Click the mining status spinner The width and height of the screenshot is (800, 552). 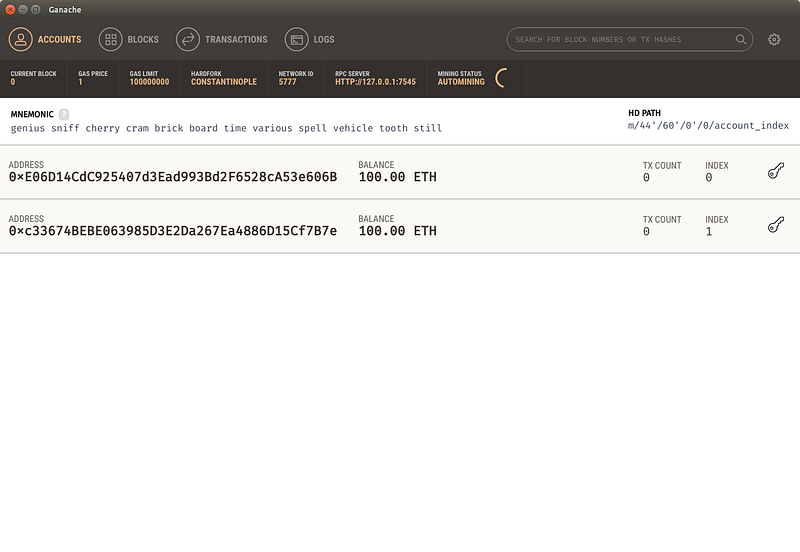click(502, 78)
